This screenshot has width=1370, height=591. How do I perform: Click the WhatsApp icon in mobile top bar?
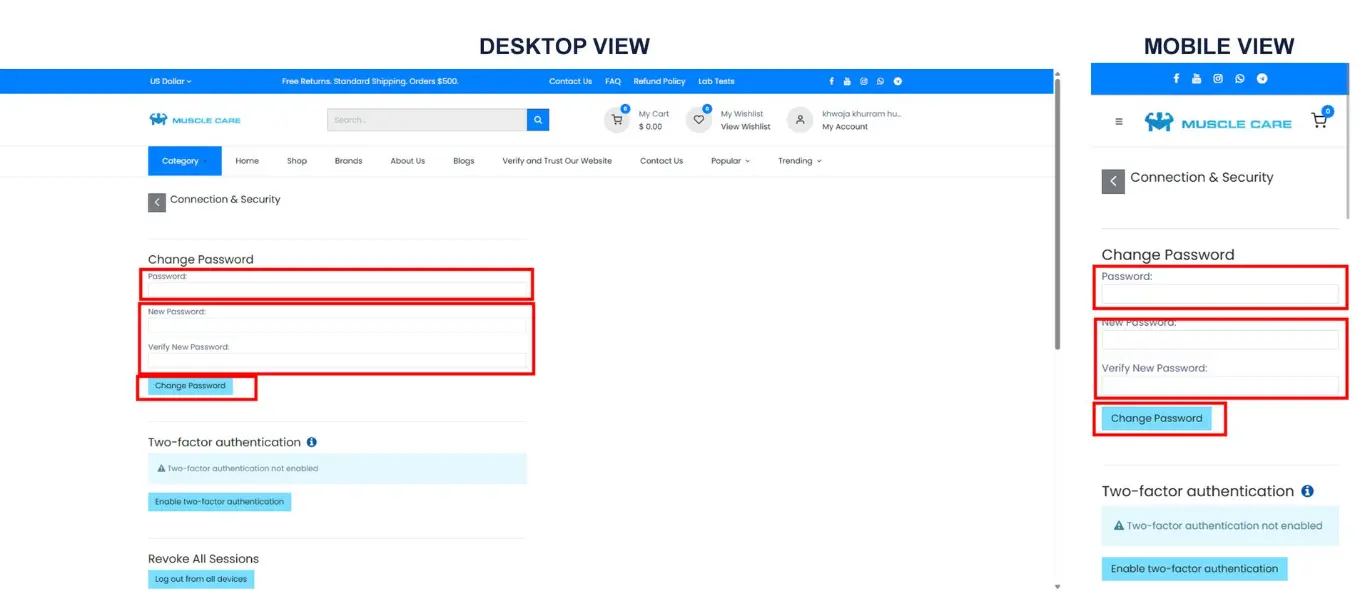[1240, 79]
